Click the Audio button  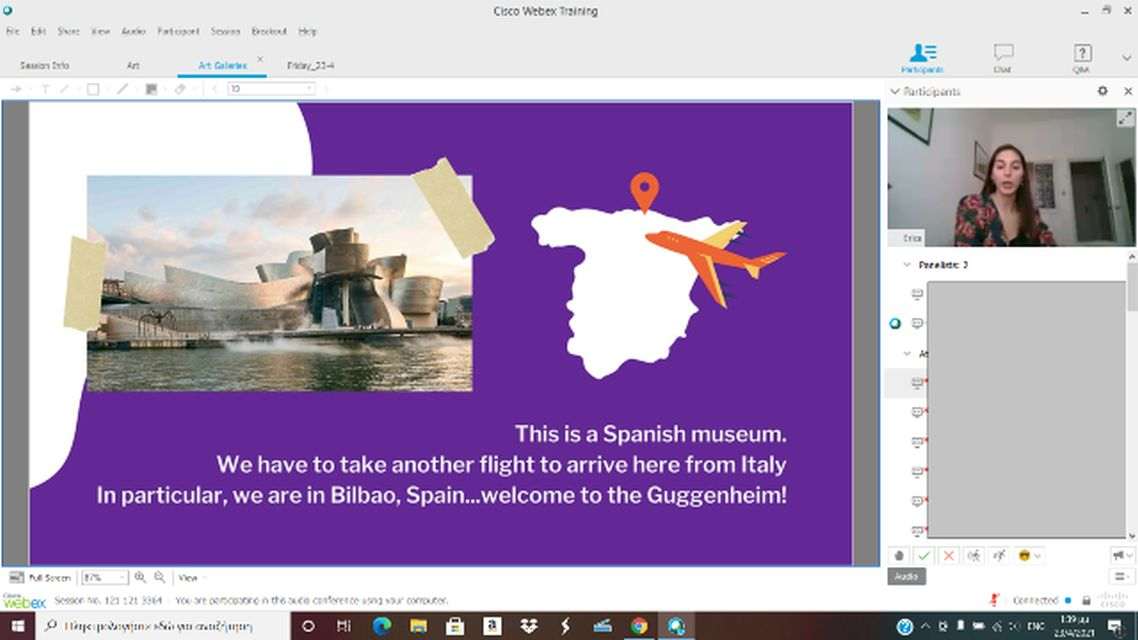coord(906,576)
